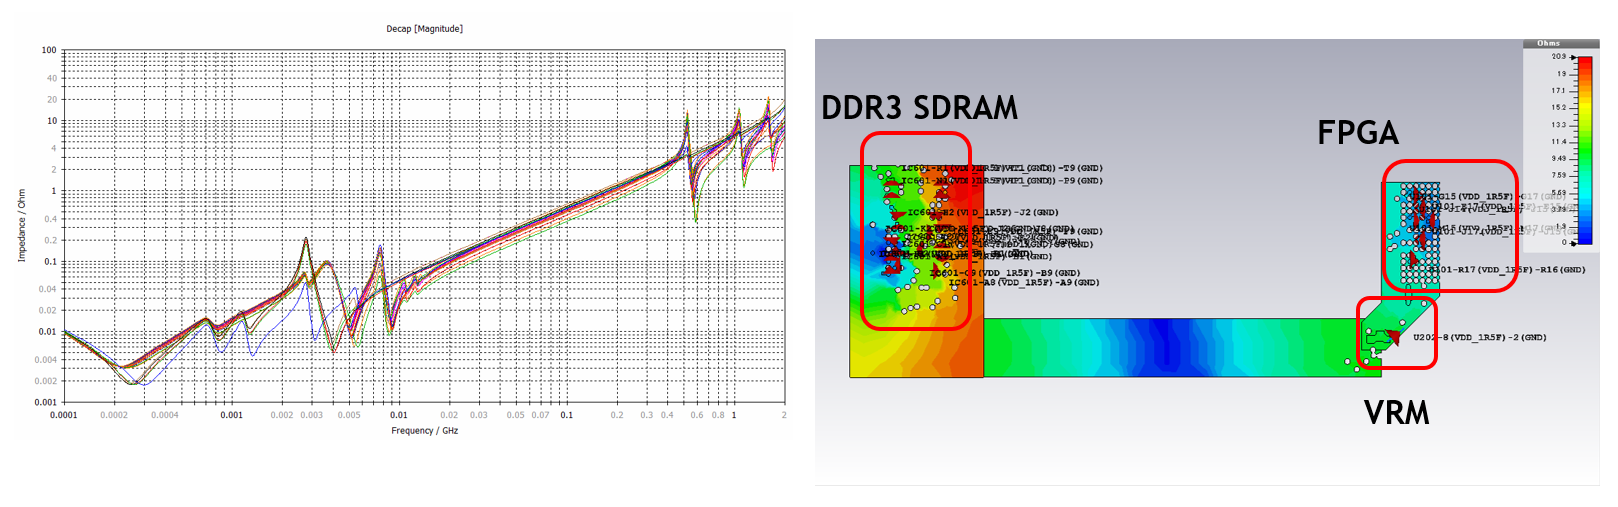Image resolution: width=1618 pixels, height=507 pixels.
Task: Click the 20.9 maximum value on the color scale
Action: 1559,57
